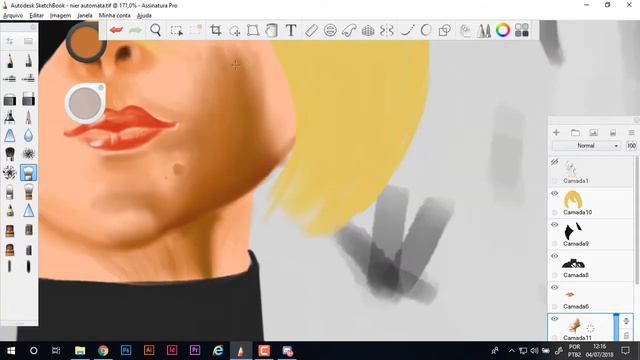Hide the Camada10 hair layer
The width and height of the screenshot is (640, 360).
[x=554, y=193]
